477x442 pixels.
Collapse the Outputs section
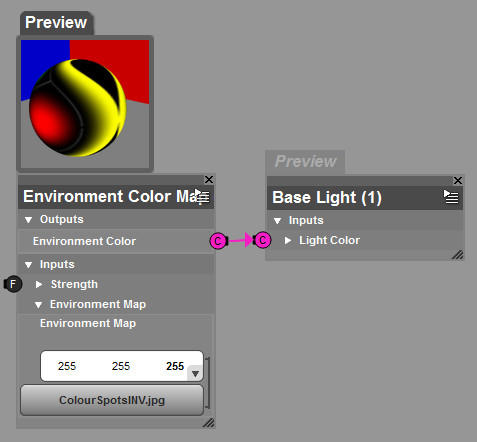coord(28,220)
